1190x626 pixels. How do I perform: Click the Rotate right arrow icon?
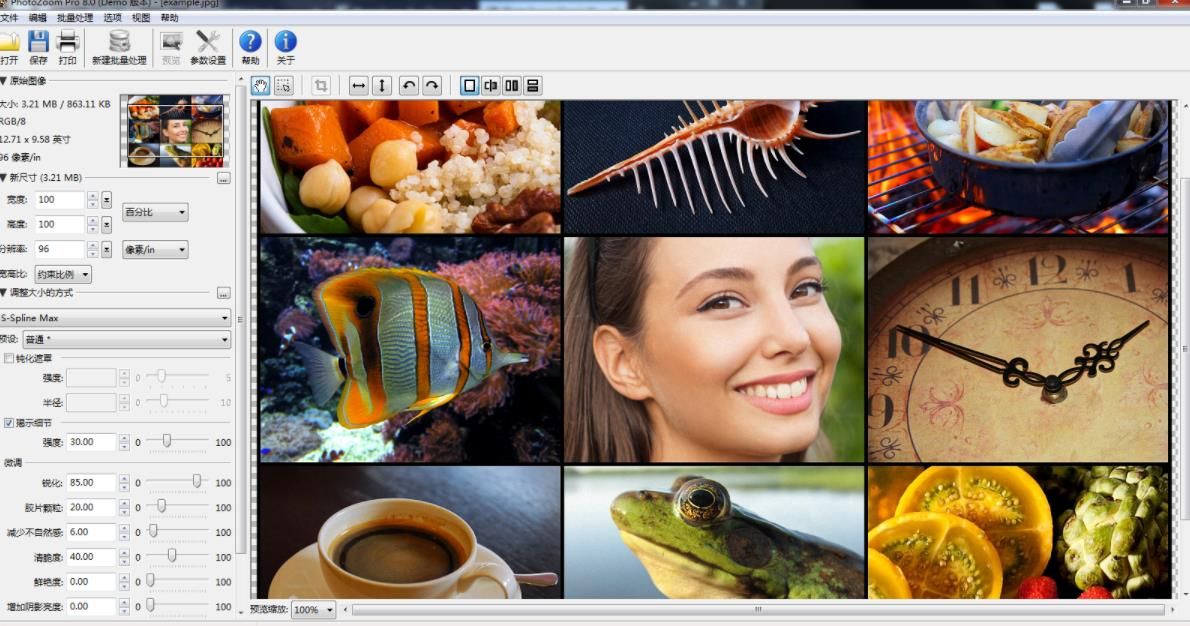click(429, 86)
